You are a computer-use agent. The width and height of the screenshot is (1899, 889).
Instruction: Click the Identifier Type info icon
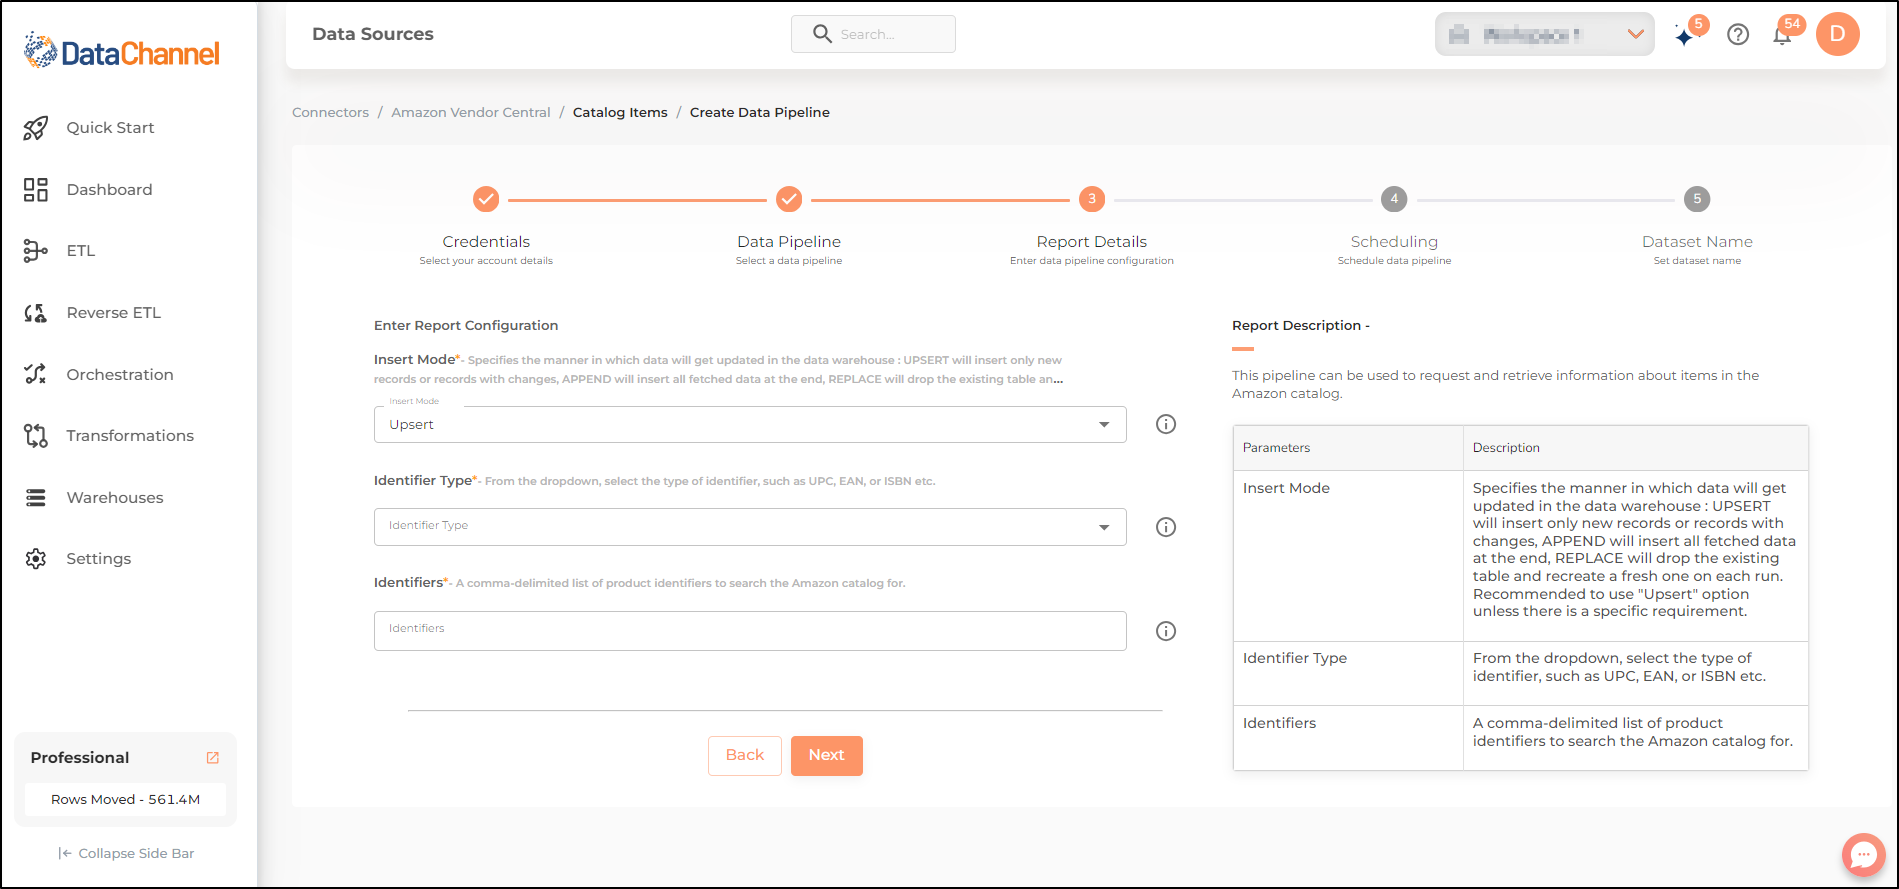tap(1166, 527)
